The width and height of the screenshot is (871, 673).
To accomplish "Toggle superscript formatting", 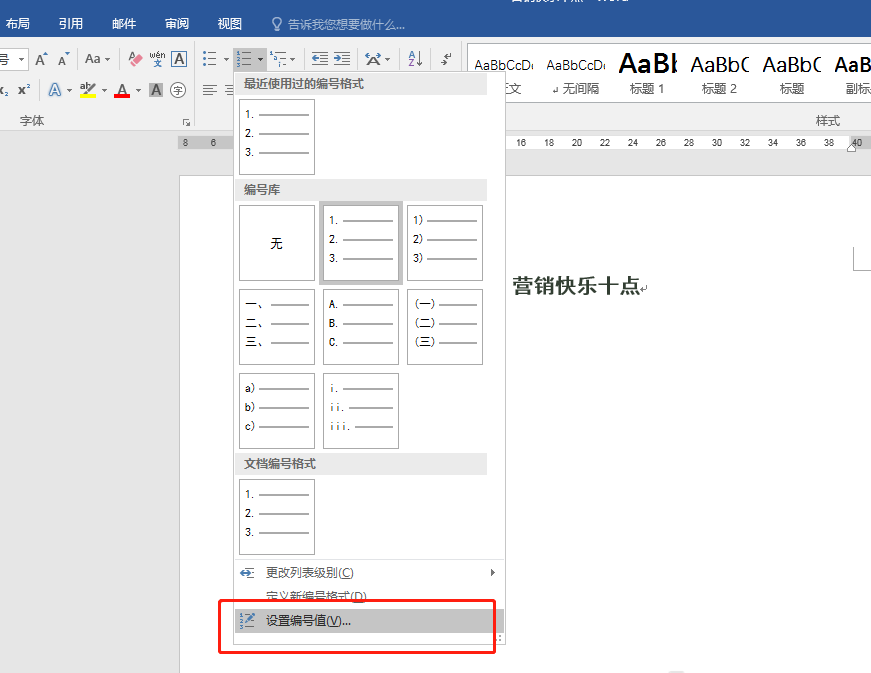I will click(x=24, y=90).
